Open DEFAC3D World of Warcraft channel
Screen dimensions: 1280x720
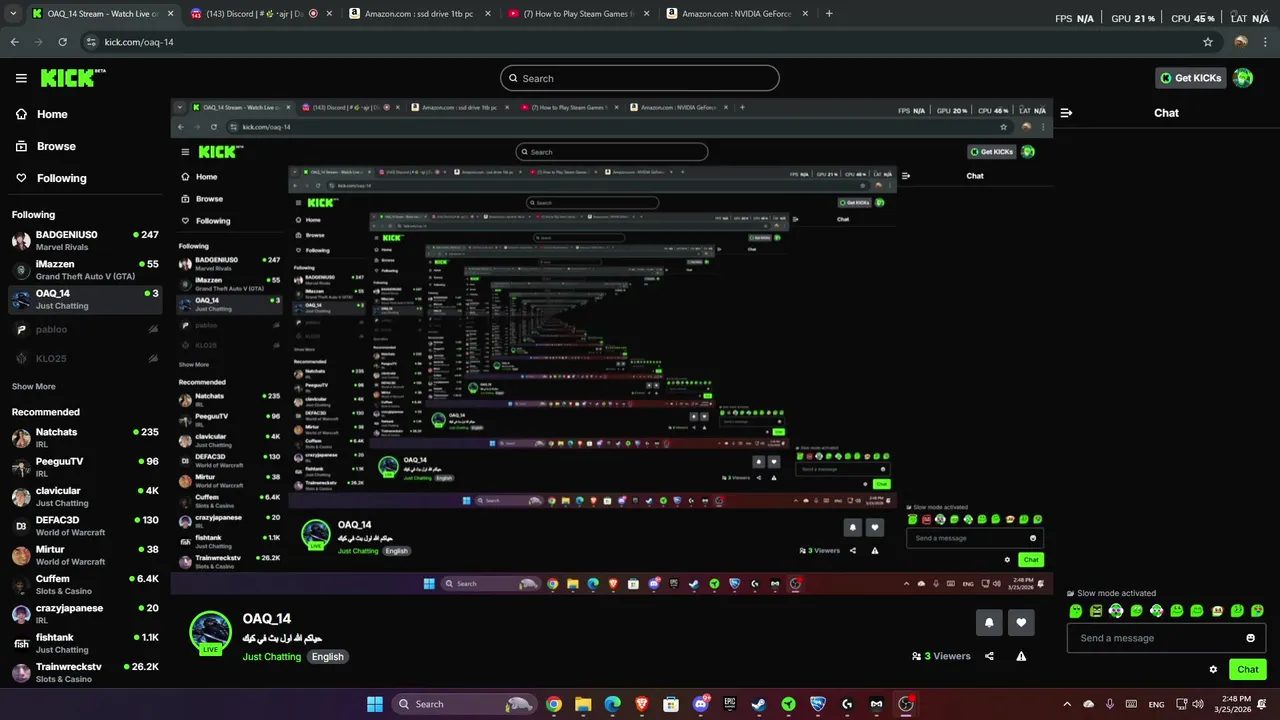(85, 526)
